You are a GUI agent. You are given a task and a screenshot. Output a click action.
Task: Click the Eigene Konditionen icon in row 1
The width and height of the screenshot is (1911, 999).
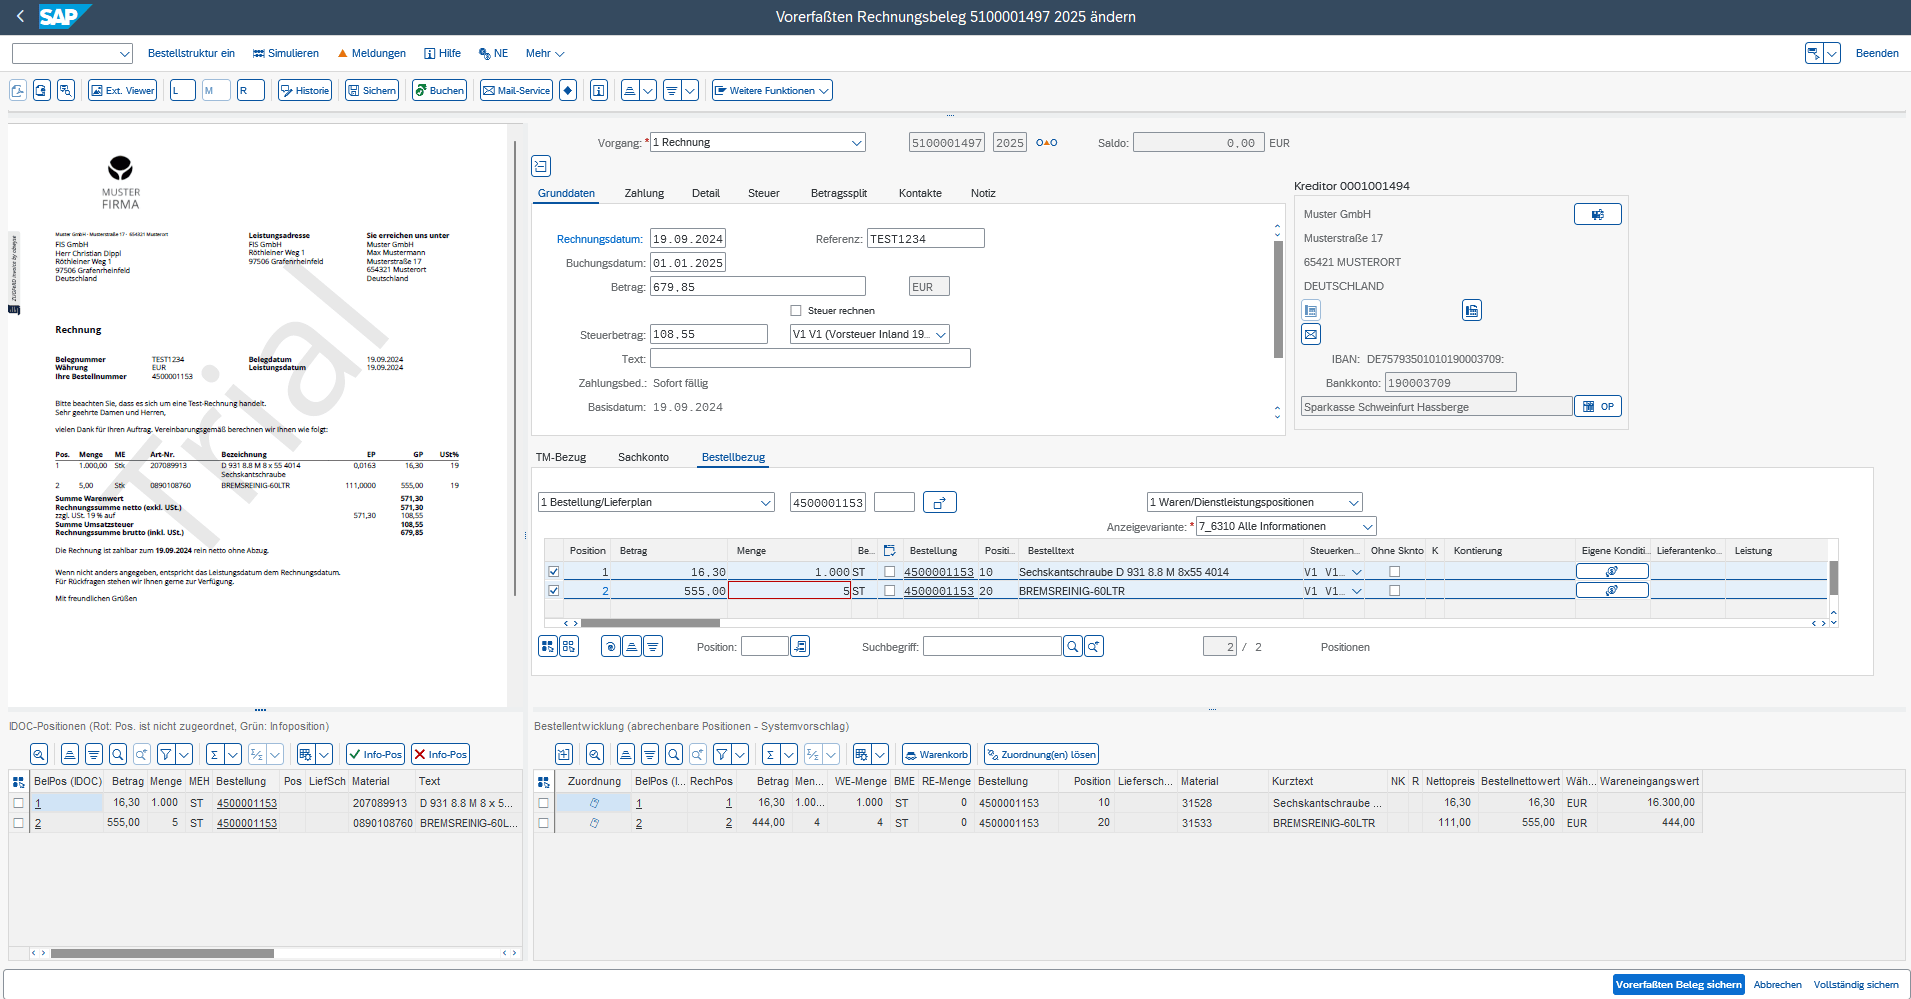[x=1612, y=571]
